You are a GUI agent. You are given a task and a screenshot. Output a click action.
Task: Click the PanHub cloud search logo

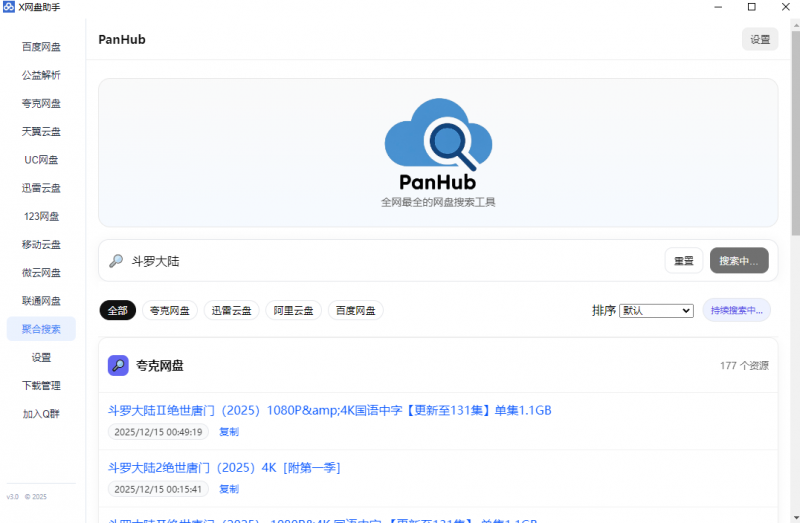pyautogui.click(x=438, y=145)
